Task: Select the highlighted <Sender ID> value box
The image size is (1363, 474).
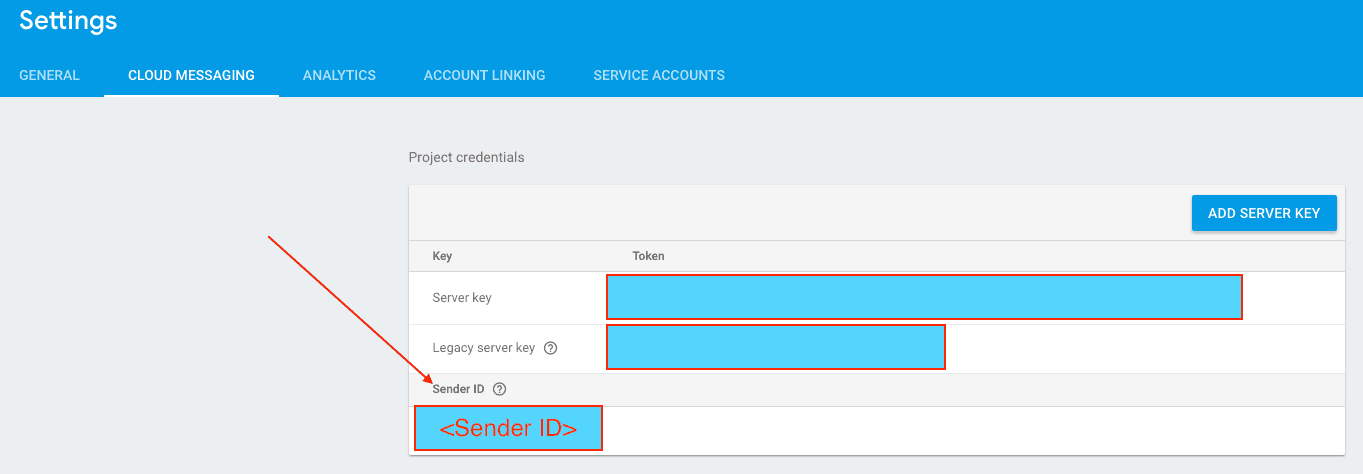Action: point(508,428)
